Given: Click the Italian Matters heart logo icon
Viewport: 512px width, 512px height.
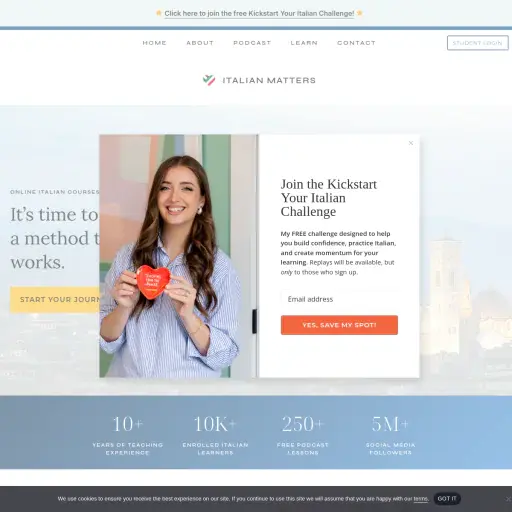Looking at the screenshot, I should pyautogui.click(x=209, y=80).
